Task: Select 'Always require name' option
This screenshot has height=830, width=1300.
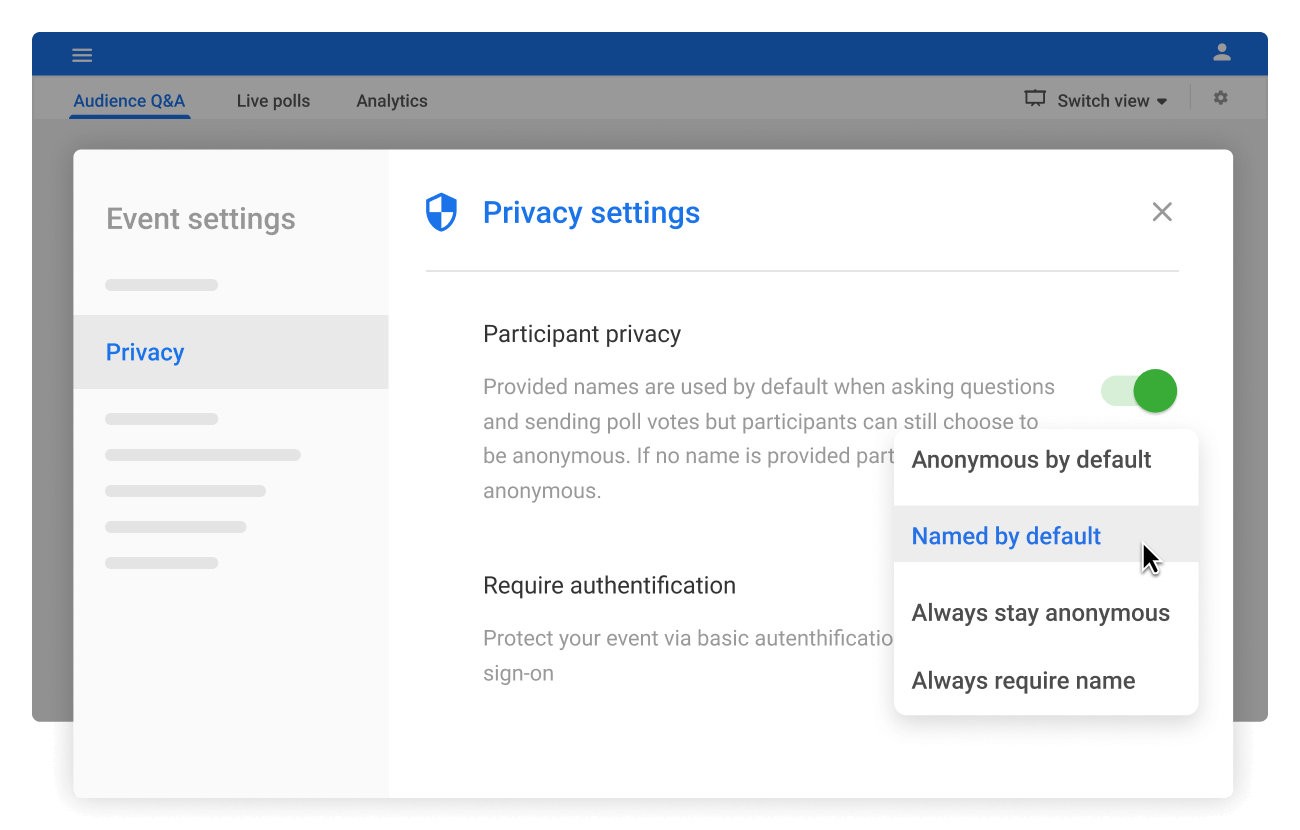Action: click(1023, 681)
